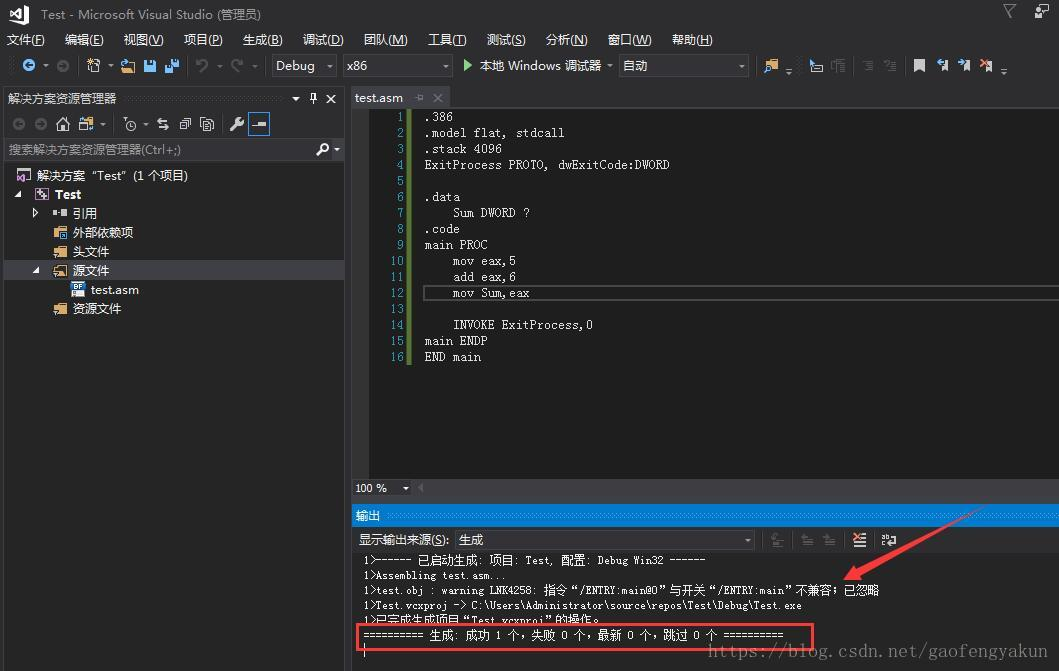Select test.asm under 源文件

[113, 289]
